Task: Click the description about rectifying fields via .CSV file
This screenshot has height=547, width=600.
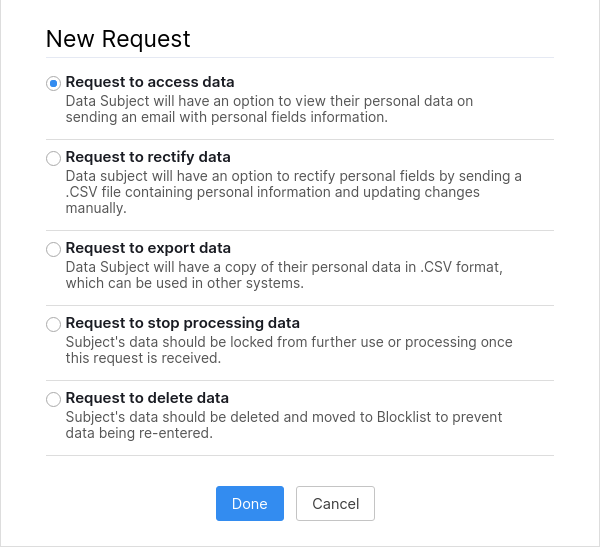Action: pyautogui.click(x=293, y=192)
